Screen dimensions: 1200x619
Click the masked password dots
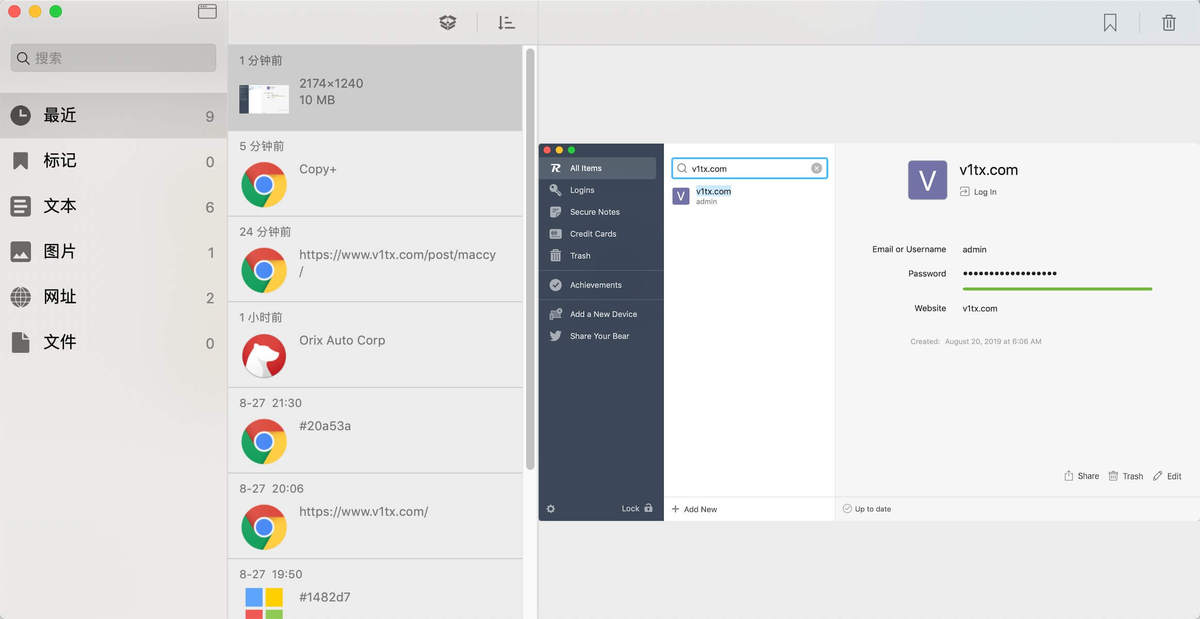pos(1010,273)
